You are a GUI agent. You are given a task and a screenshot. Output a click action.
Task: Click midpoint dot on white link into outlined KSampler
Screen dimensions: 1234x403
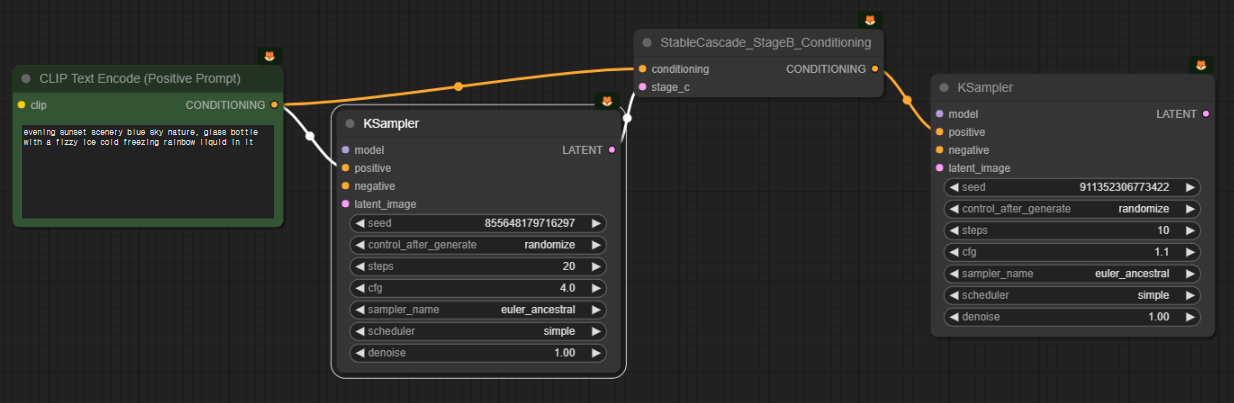309,136
